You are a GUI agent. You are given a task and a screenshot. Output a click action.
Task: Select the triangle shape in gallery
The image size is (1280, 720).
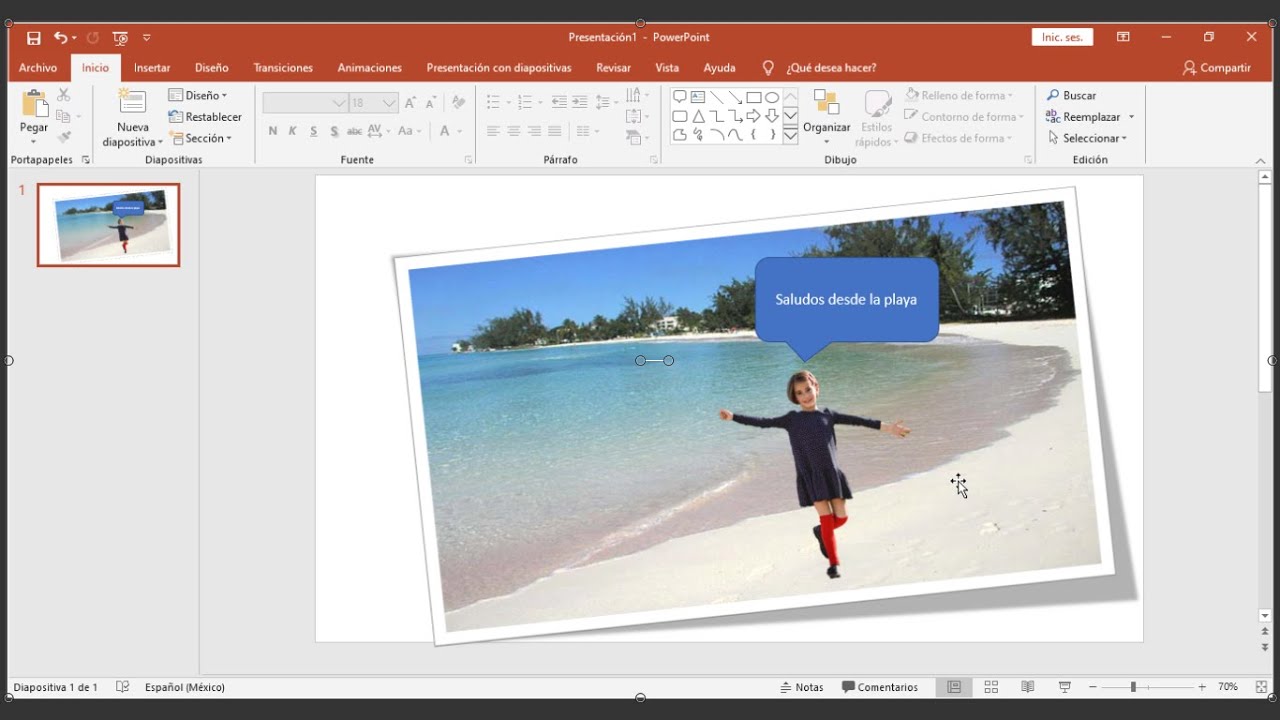(698, 116)
